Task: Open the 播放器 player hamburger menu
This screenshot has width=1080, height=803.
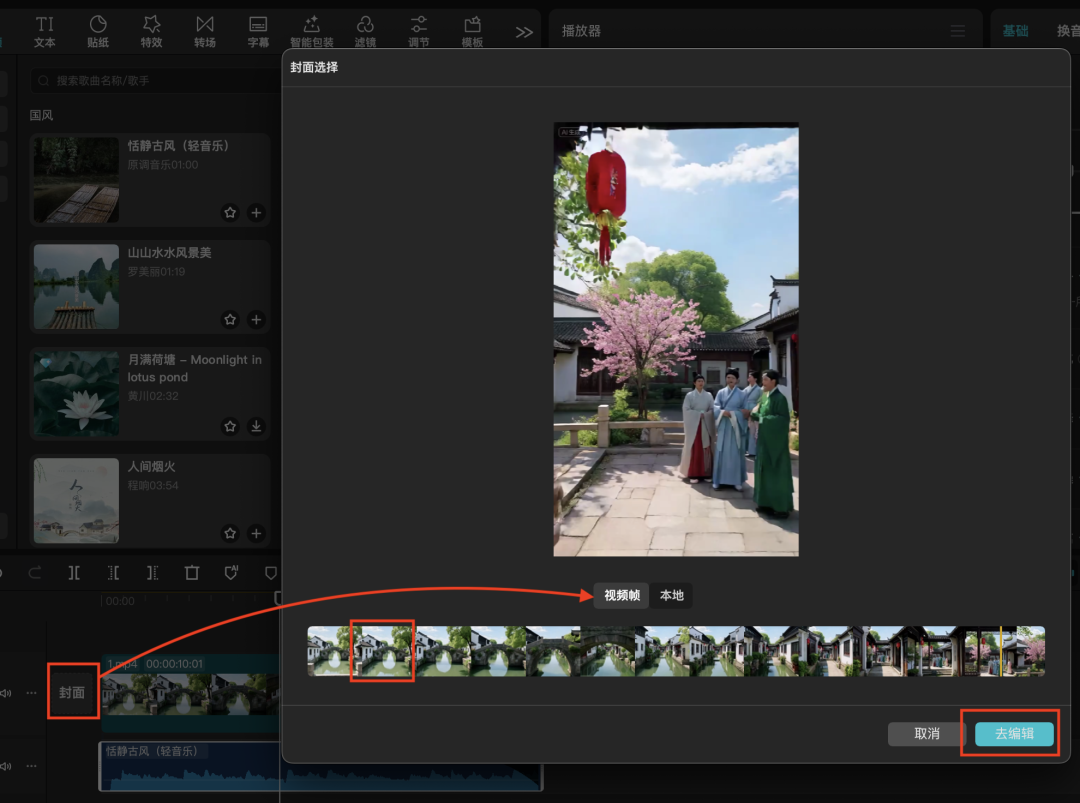Action: tap(958, 32)
